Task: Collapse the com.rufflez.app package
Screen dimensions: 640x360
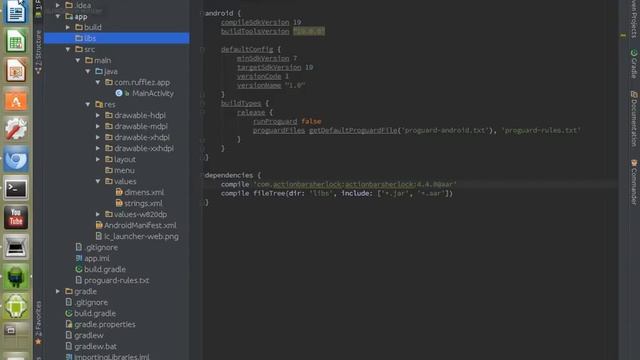Action: (98, 82)
